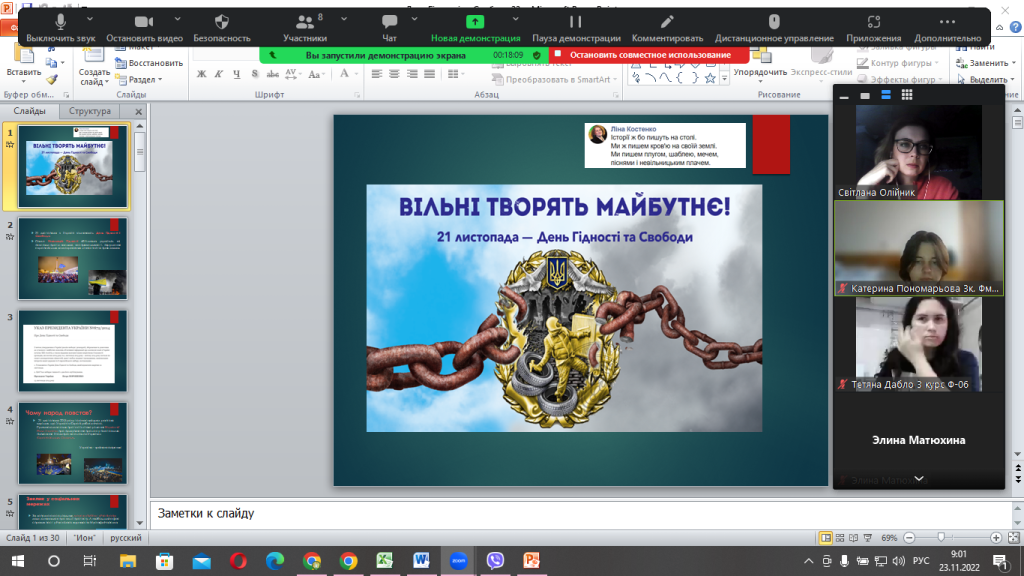Adjust the slide zoom slider handle
This screenshot has height=576, width=1024.
(x=941, y=537)
